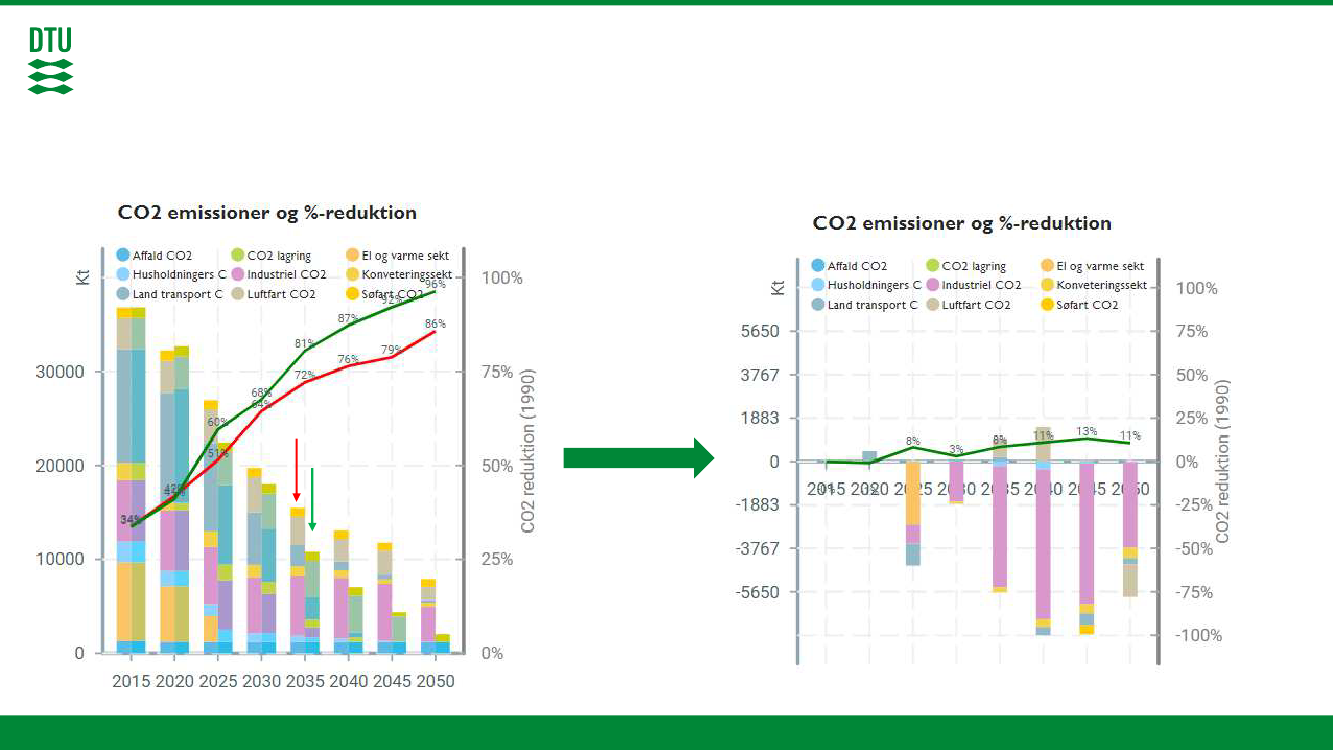Toggle Industriel CO2 legend entry in right chart

974,285
